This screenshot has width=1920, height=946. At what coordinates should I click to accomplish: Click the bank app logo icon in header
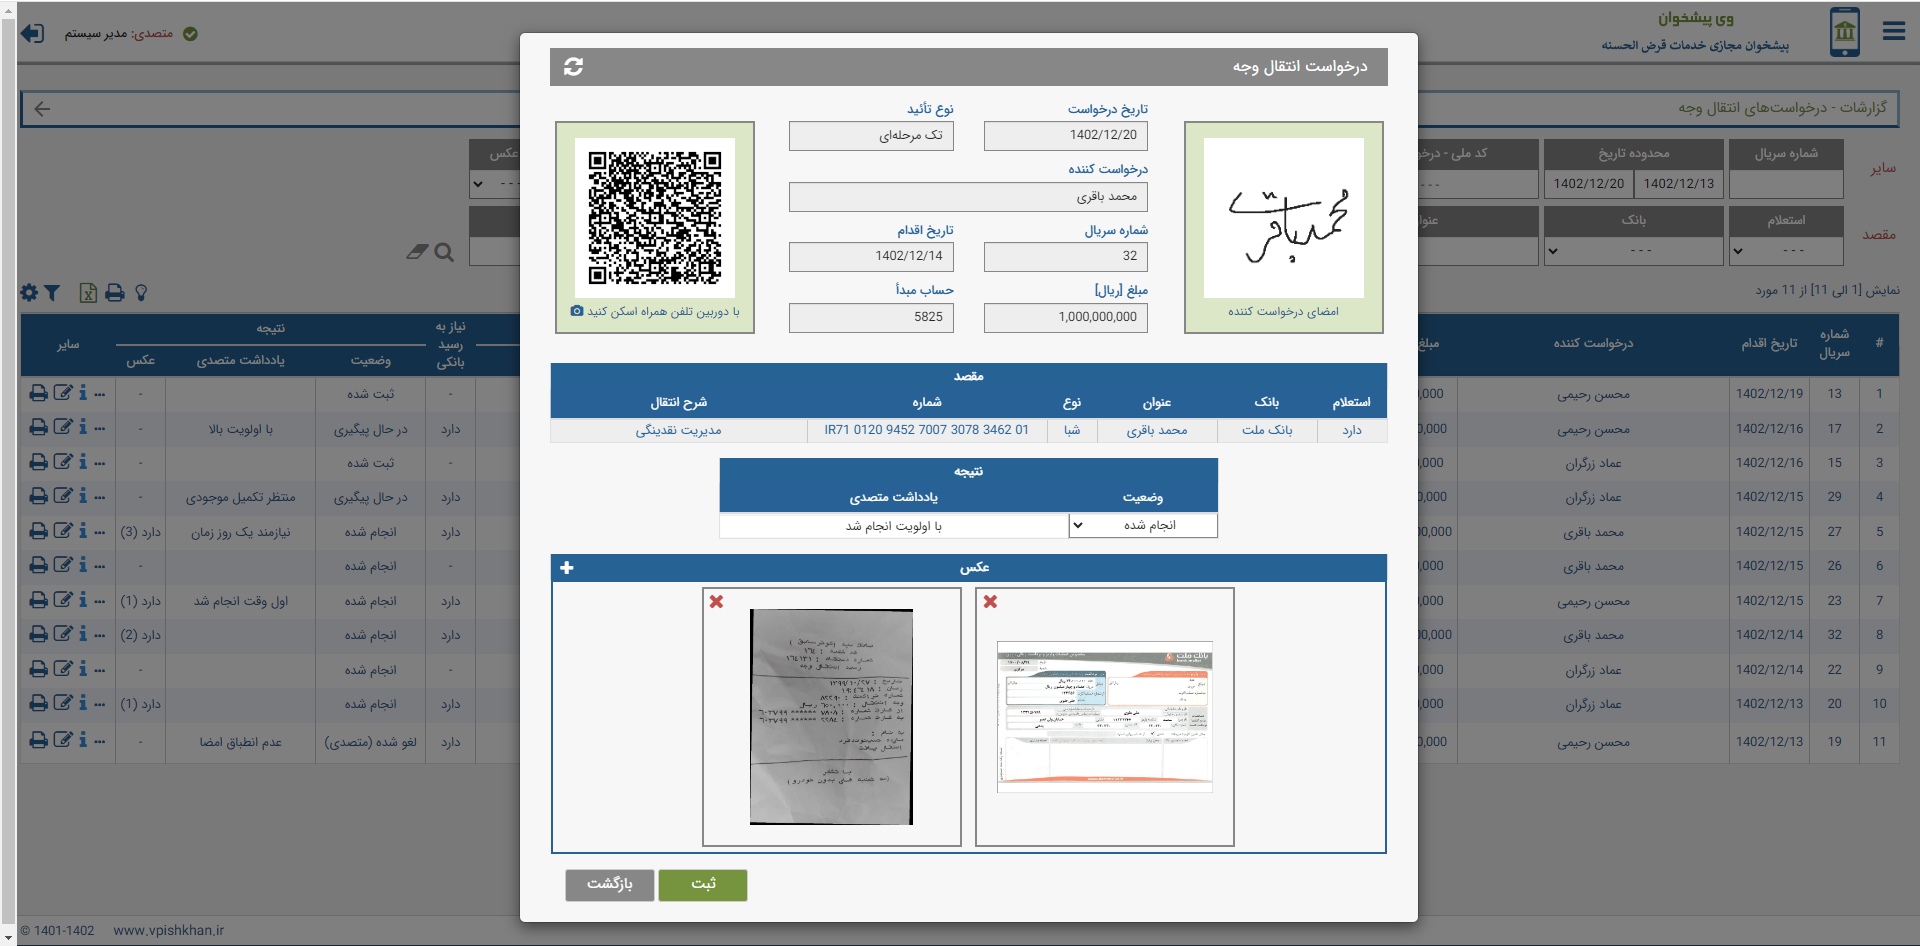pyautogui.click(x=1845, y=32)
